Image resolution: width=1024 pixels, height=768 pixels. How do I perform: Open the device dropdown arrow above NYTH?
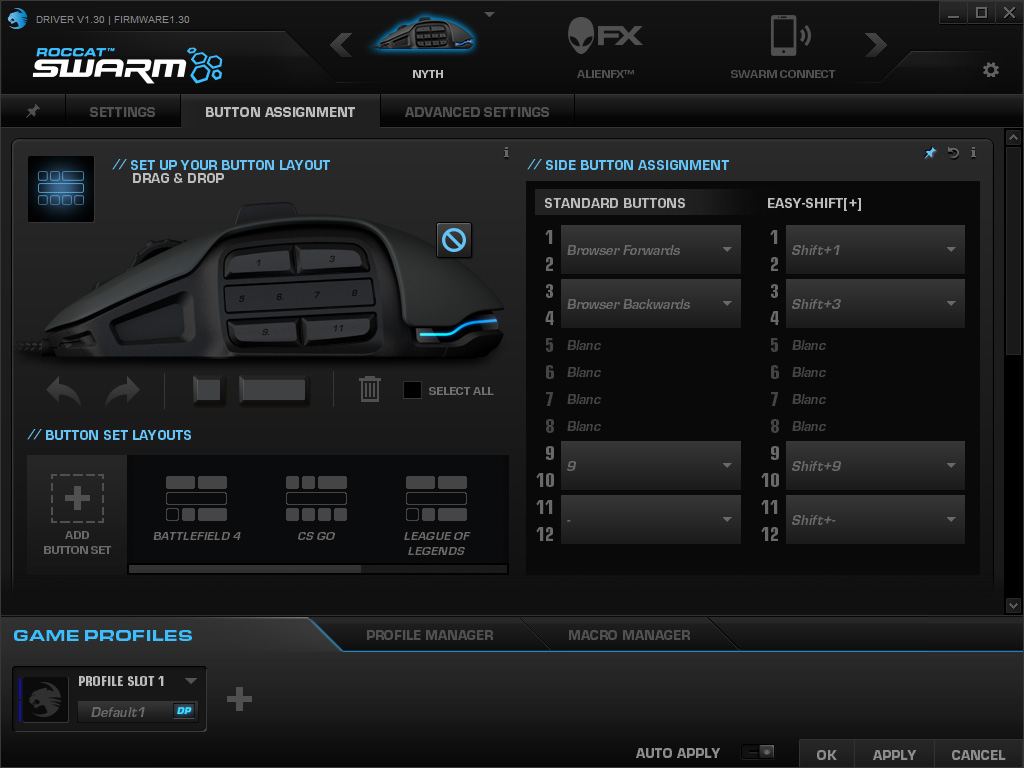pyautogui.click(x=489, y=14)
